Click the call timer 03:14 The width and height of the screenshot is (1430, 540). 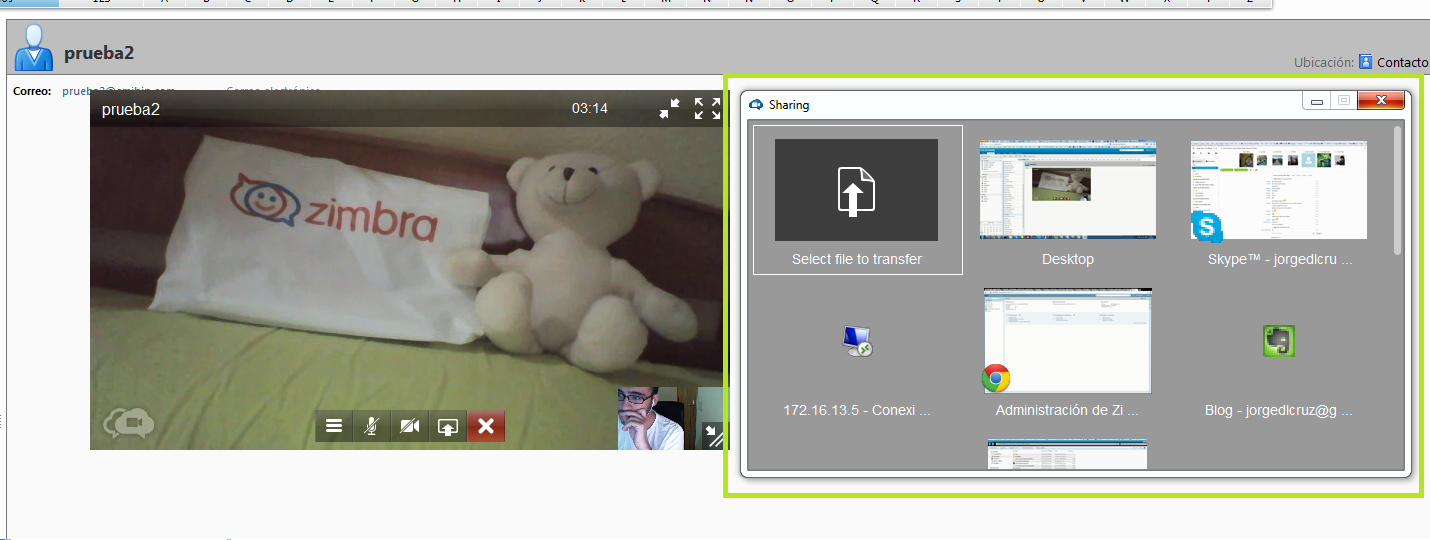tap(590, 108)
